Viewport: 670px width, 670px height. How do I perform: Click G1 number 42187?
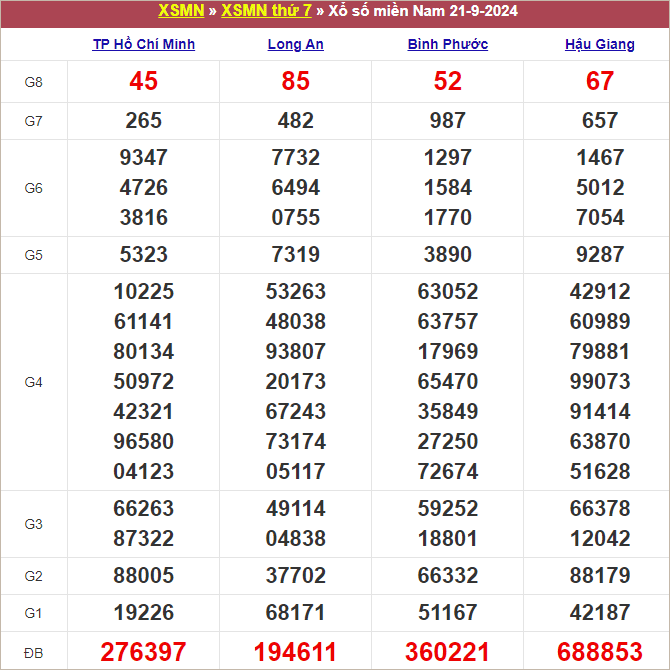click(x=600, y=613)
